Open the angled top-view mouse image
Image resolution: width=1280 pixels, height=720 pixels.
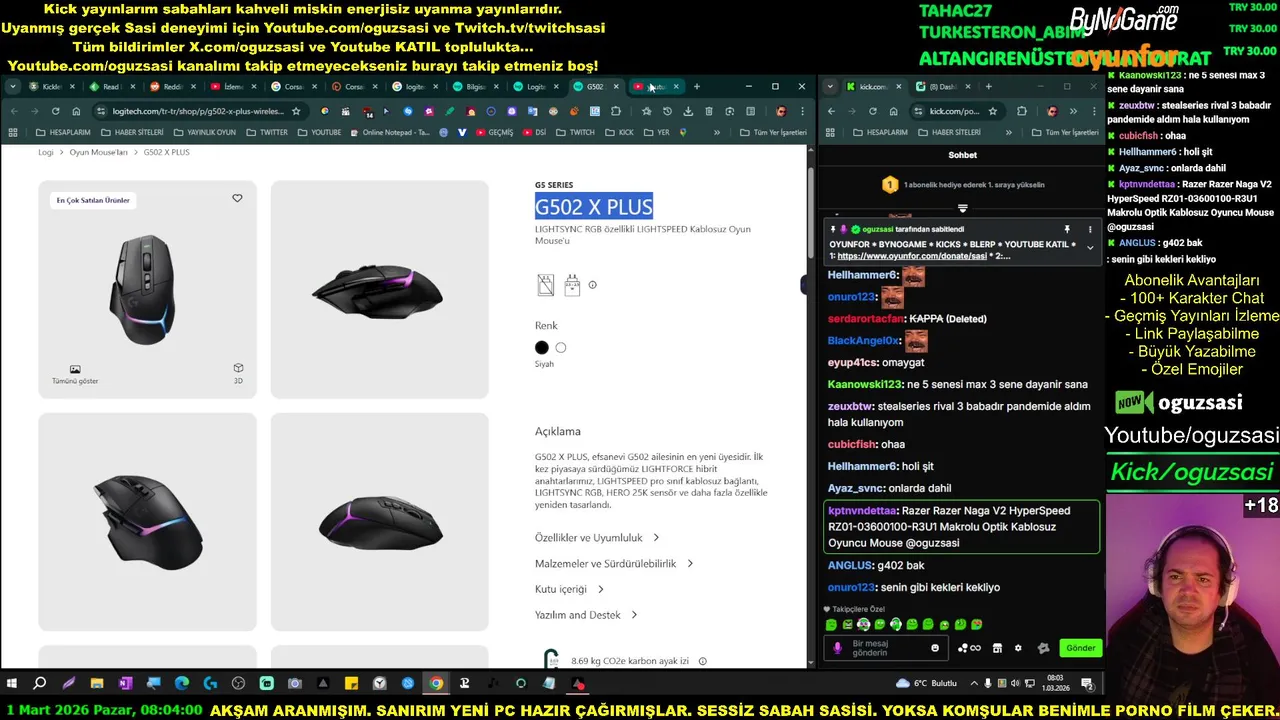[x=147, y=522]
